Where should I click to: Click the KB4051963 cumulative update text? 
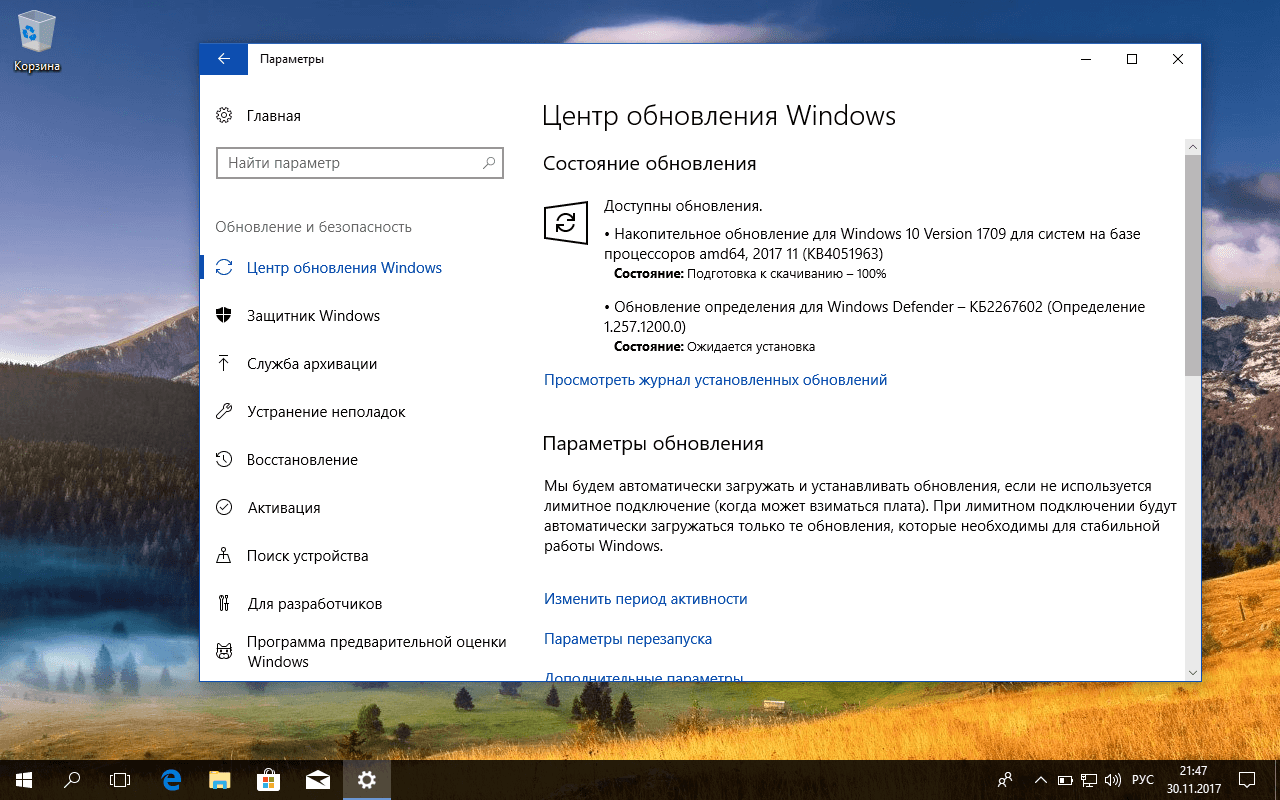click(872, 244)
